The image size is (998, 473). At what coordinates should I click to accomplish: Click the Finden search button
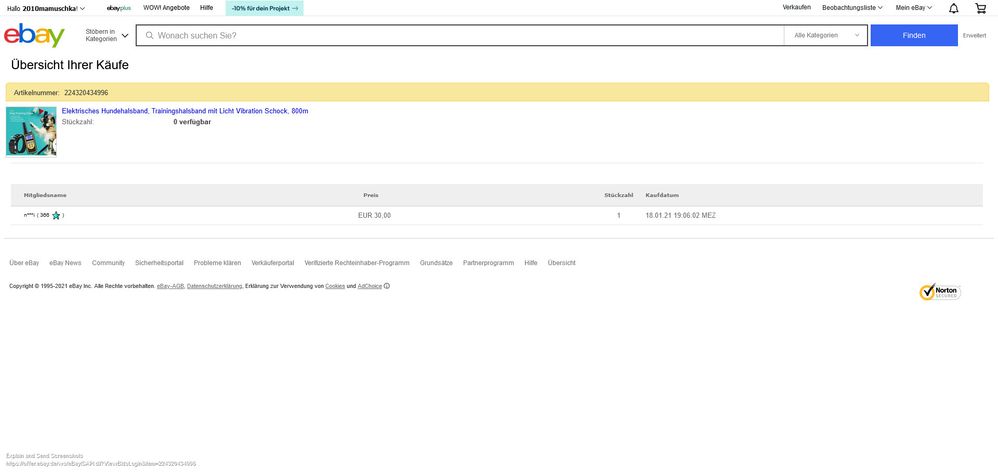(914, 36)
